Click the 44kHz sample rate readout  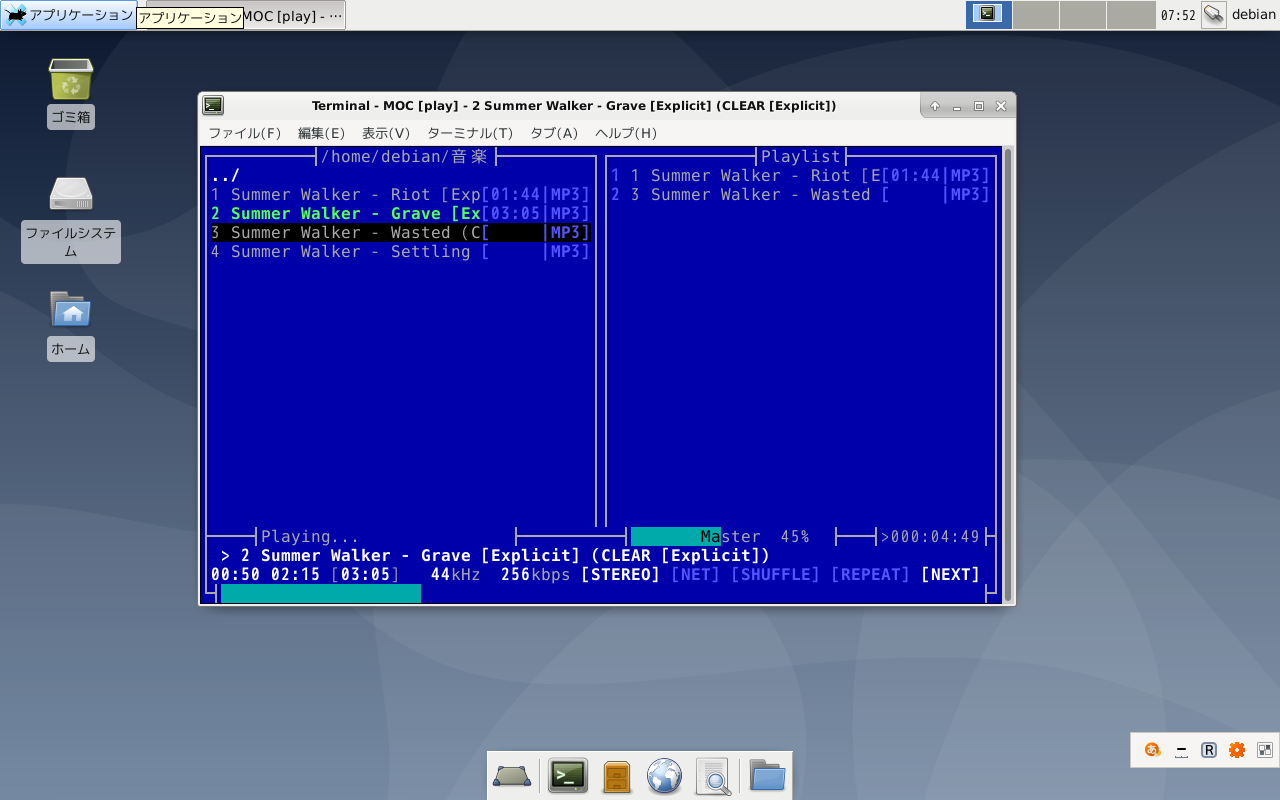(456, 575)
